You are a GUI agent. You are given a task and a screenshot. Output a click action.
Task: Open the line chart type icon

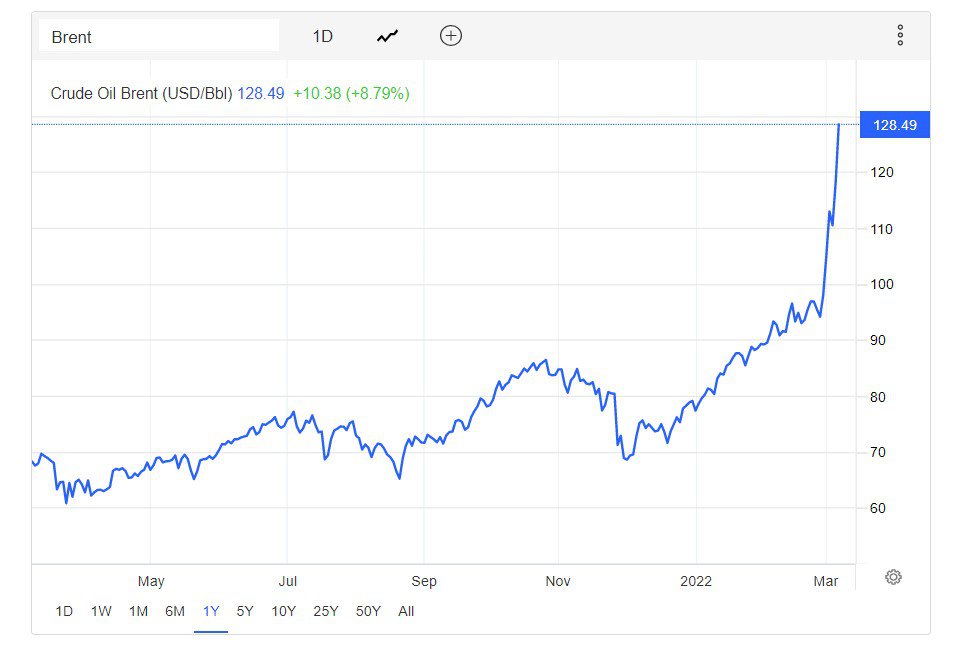tap(388, 36)
